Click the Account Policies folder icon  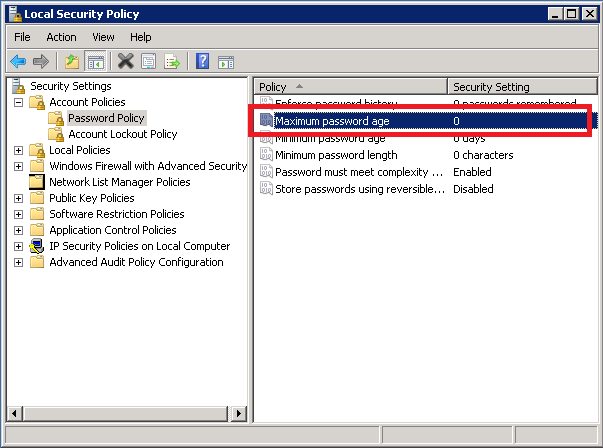coord(37,102)
